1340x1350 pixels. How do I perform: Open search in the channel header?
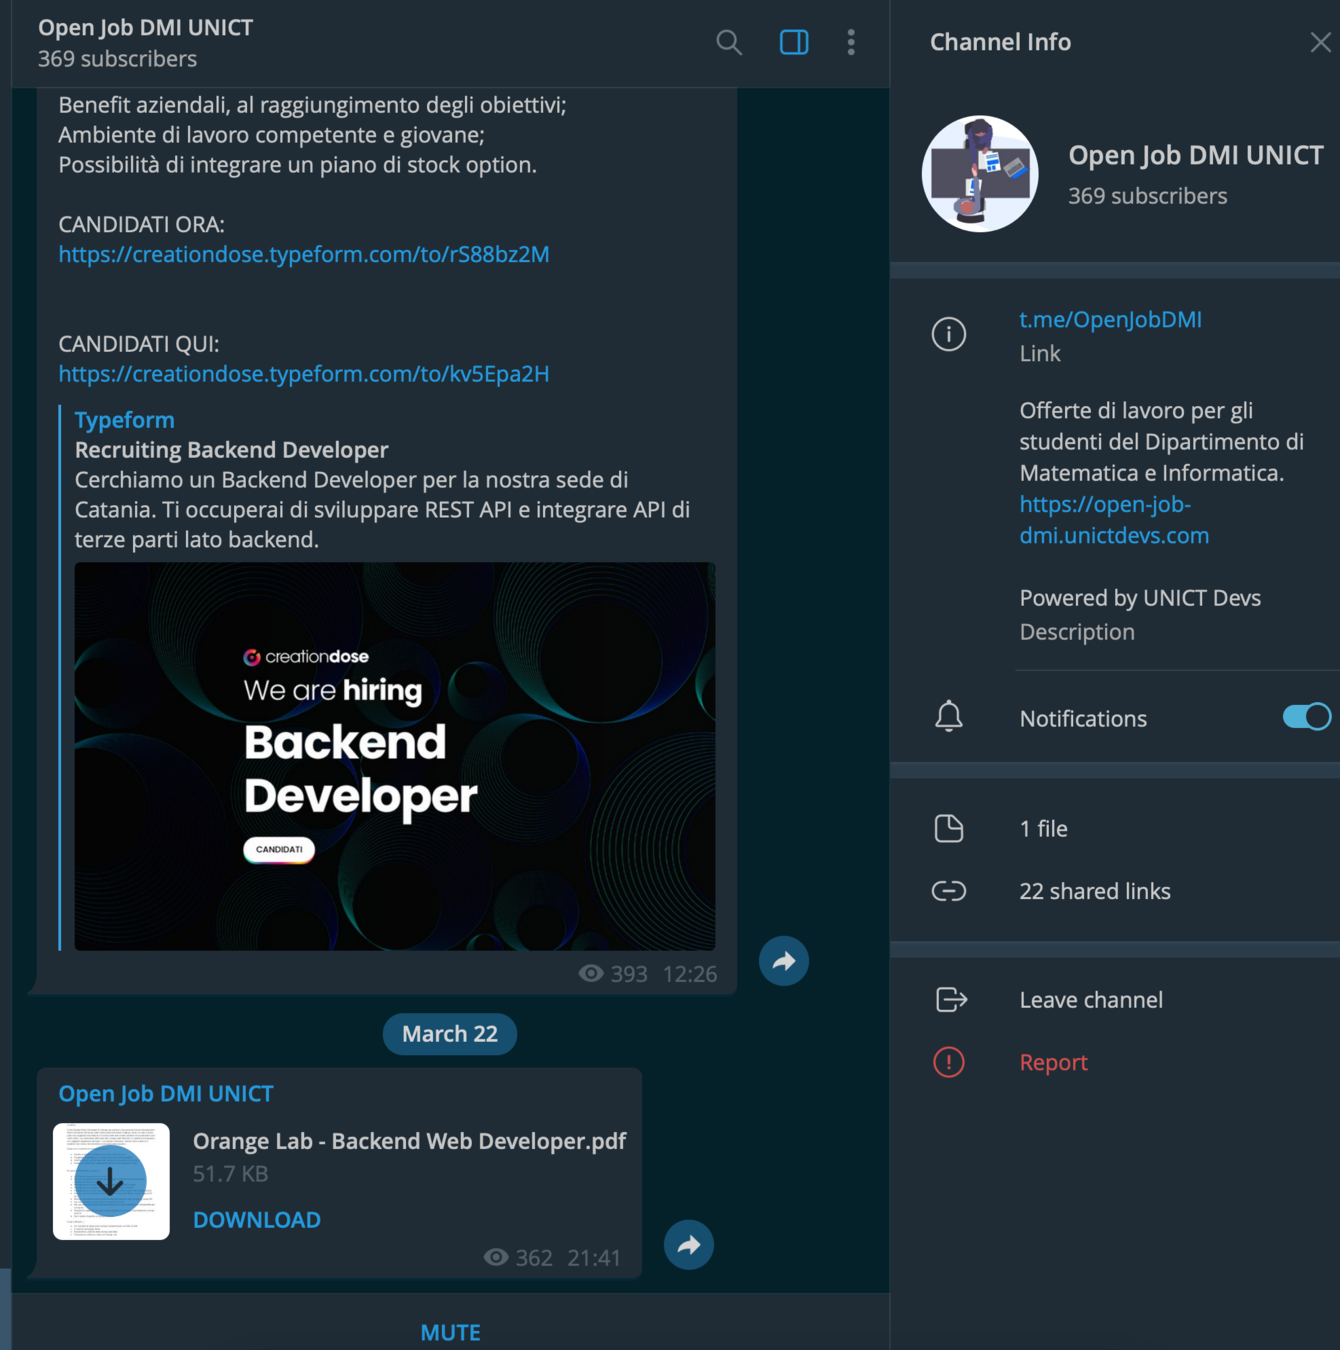point(729,42)
